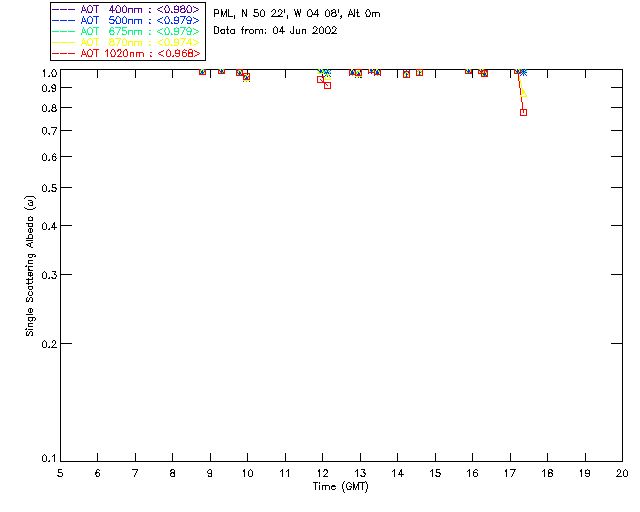Click the y-axis label 0.4
The width and height of the screenshot is (640, 512).
point(49,226)
